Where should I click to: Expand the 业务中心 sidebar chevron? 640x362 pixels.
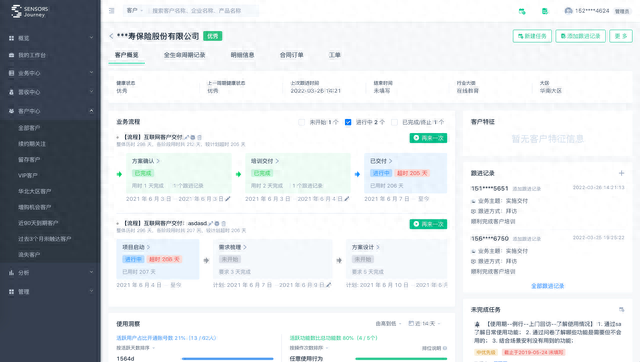pyautogui.click(x=91, y=73)
